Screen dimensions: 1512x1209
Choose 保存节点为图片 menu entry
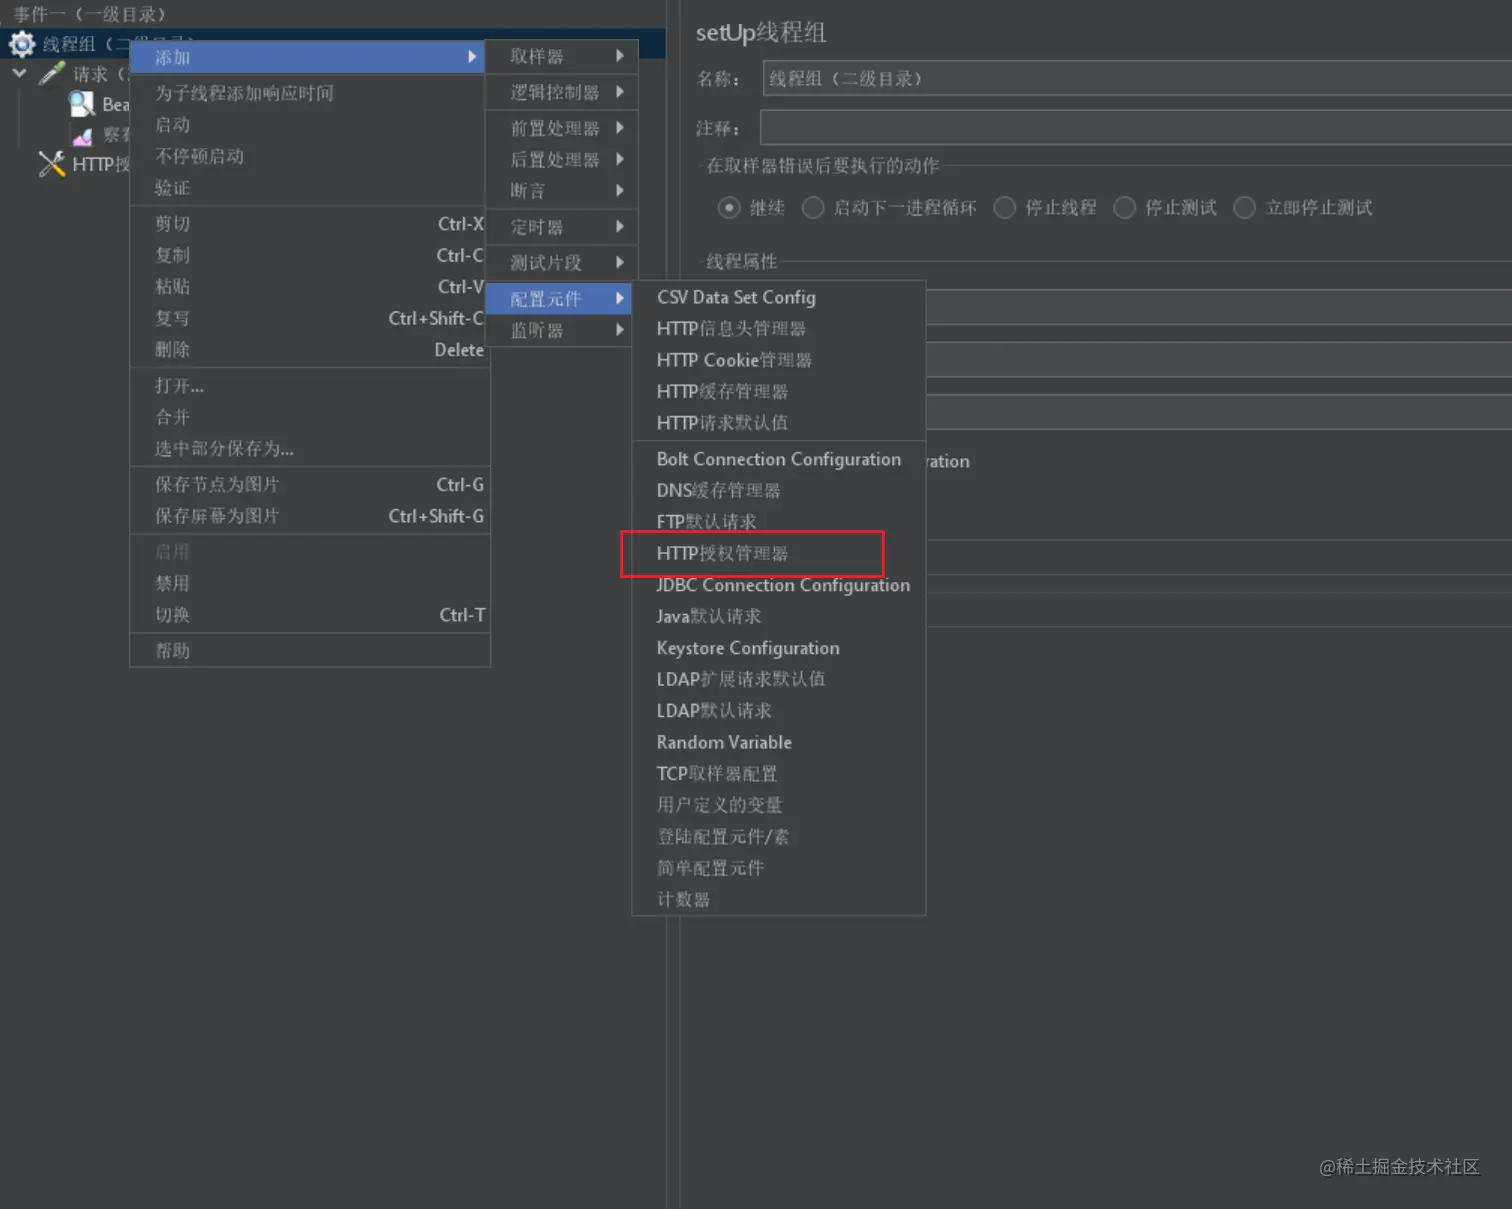pyautogui.click(x=310, y=485)
